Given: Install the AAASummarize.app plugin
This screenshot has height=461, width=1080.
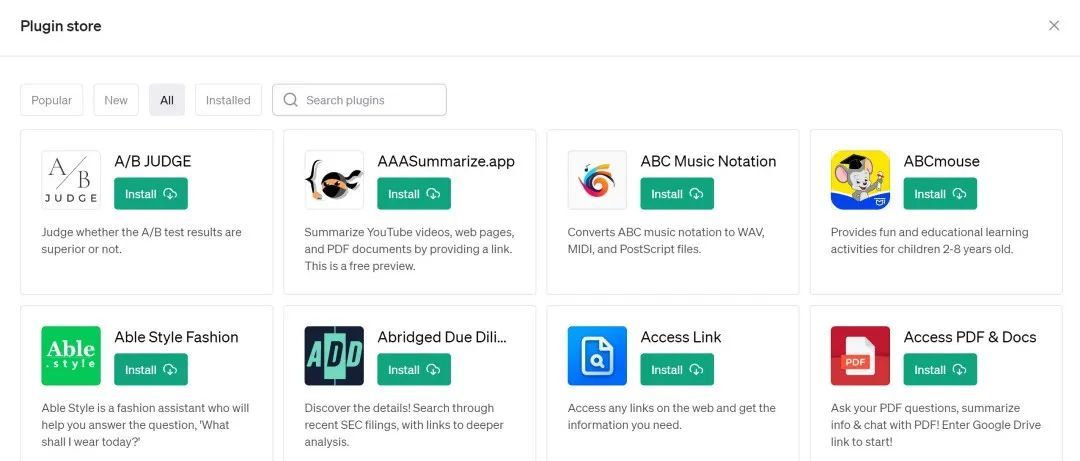Looking at the screenshot, I should pos(414,194).
